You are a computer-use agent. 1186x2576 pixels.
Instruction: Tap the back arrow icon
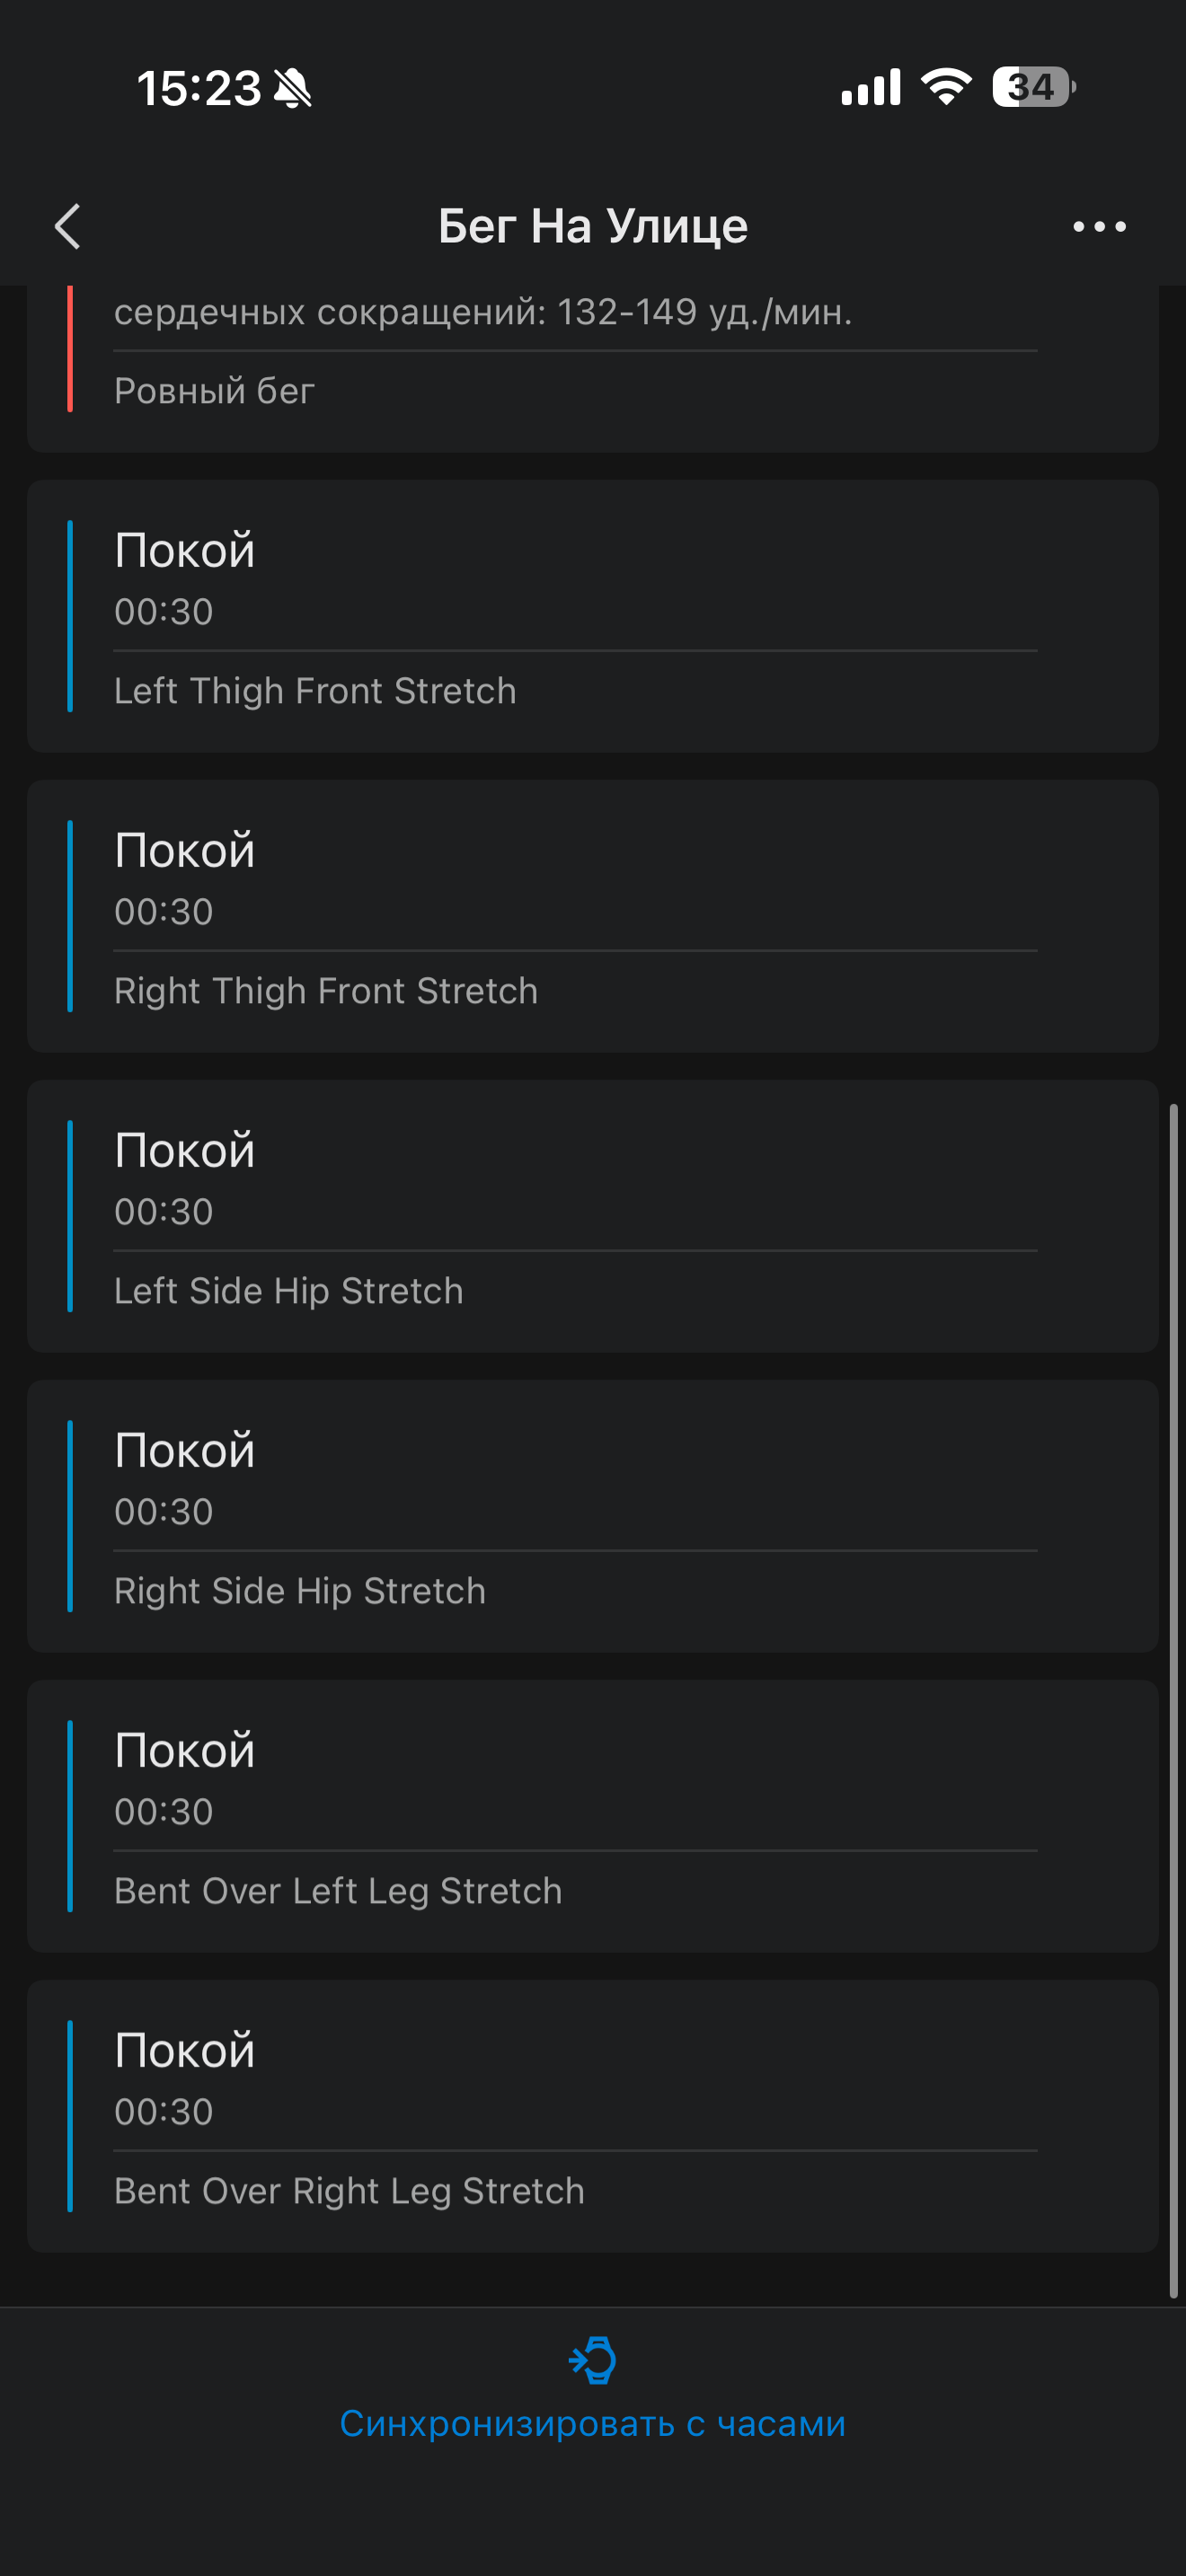(68, 226)
